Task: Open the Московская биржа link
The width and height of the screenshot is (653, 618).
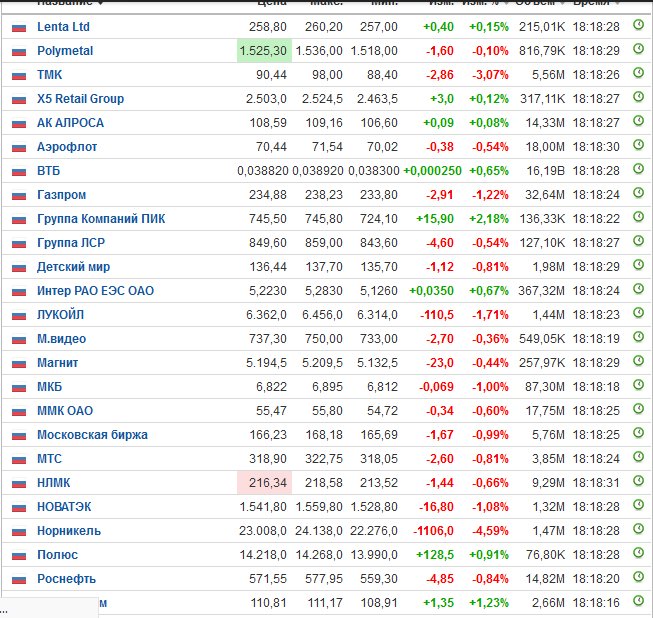Action: coord(92,435)
